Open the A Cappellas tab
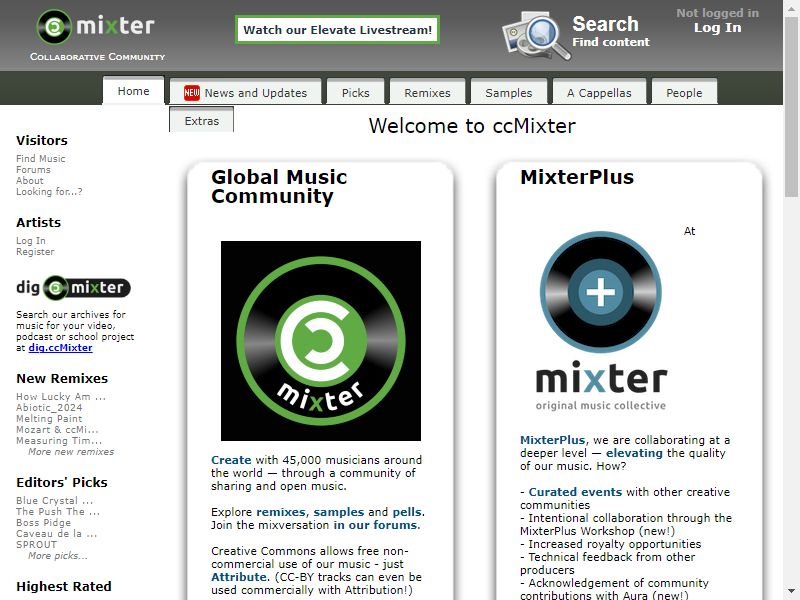800x600 pixels. pyautogui.click(x=599, y=92)
